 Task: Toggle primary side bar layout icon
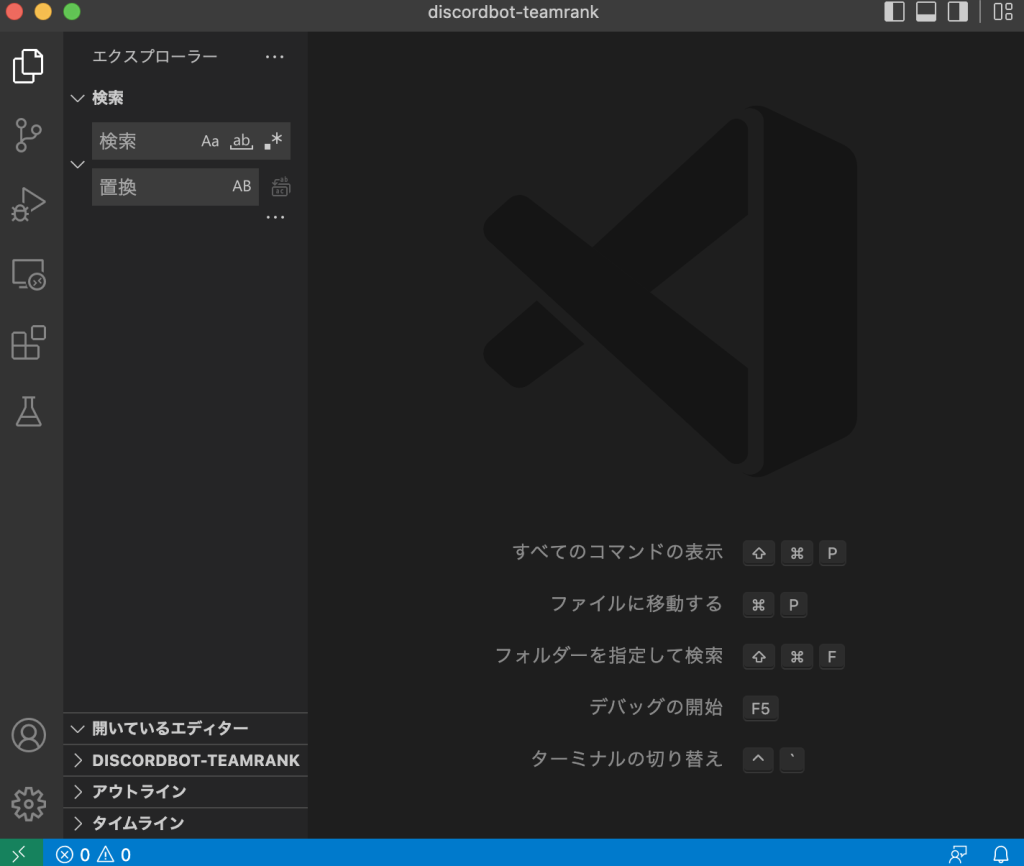[x=894, y=12]
